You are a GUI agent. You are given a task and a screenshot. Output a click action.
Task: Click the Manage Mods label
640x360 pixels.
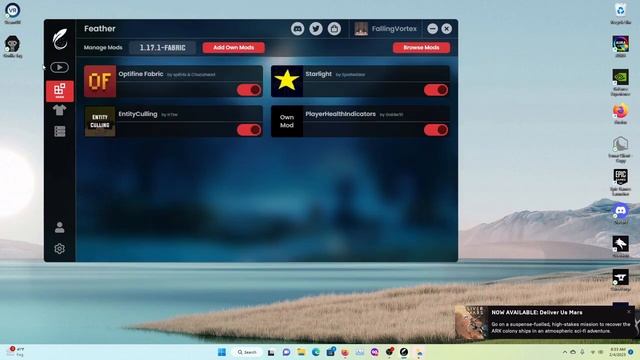103,48
